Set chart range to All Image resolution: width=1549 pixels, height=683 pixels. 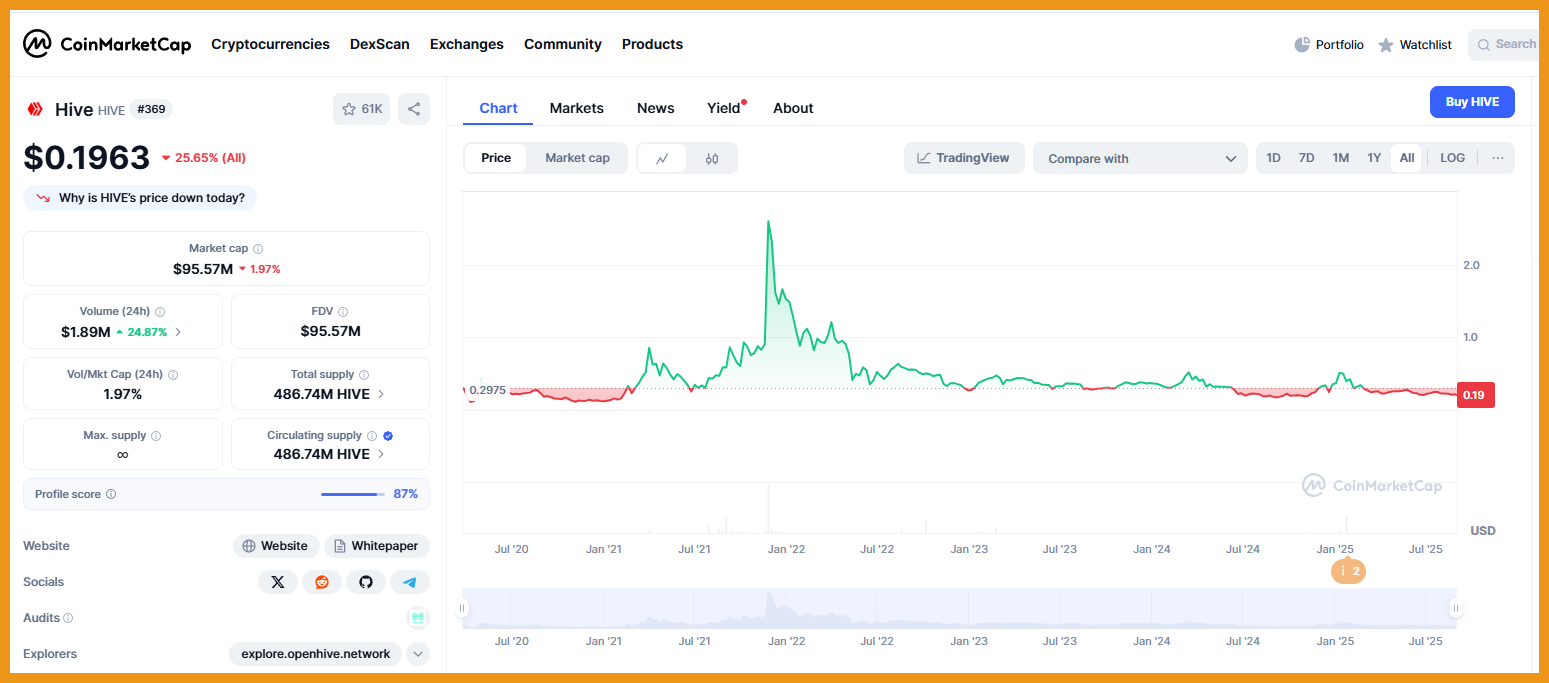pyautogui.click(x=1406, y=158)
